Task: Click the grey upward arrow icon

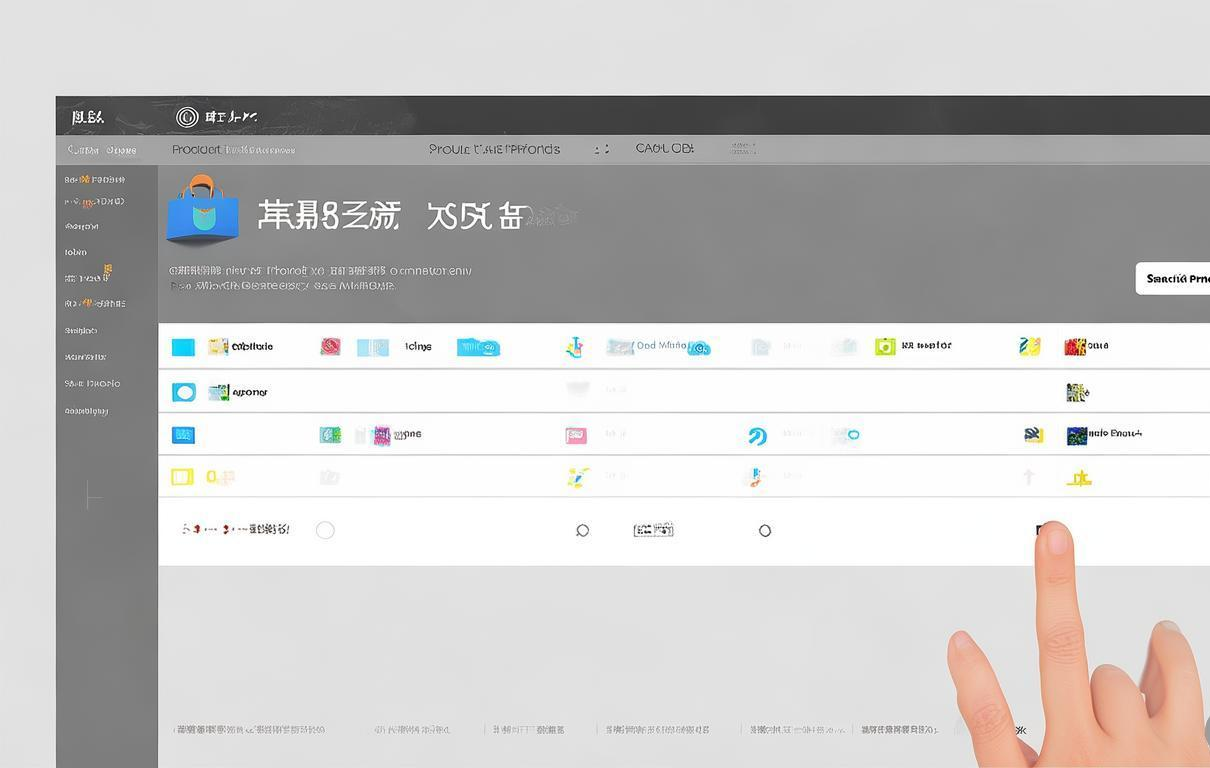Action: [1028, 477]
